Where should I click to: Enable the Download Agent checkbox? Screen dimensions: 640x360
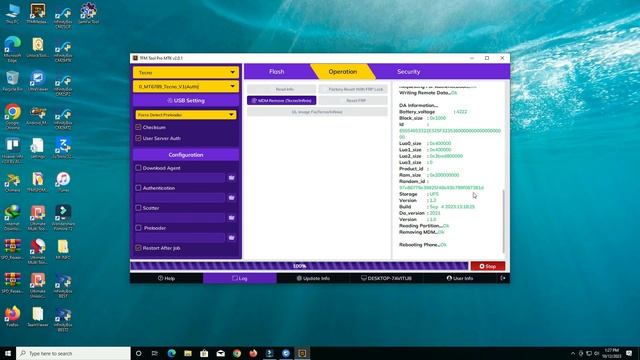pyautogui.click(x=138, y=168)
